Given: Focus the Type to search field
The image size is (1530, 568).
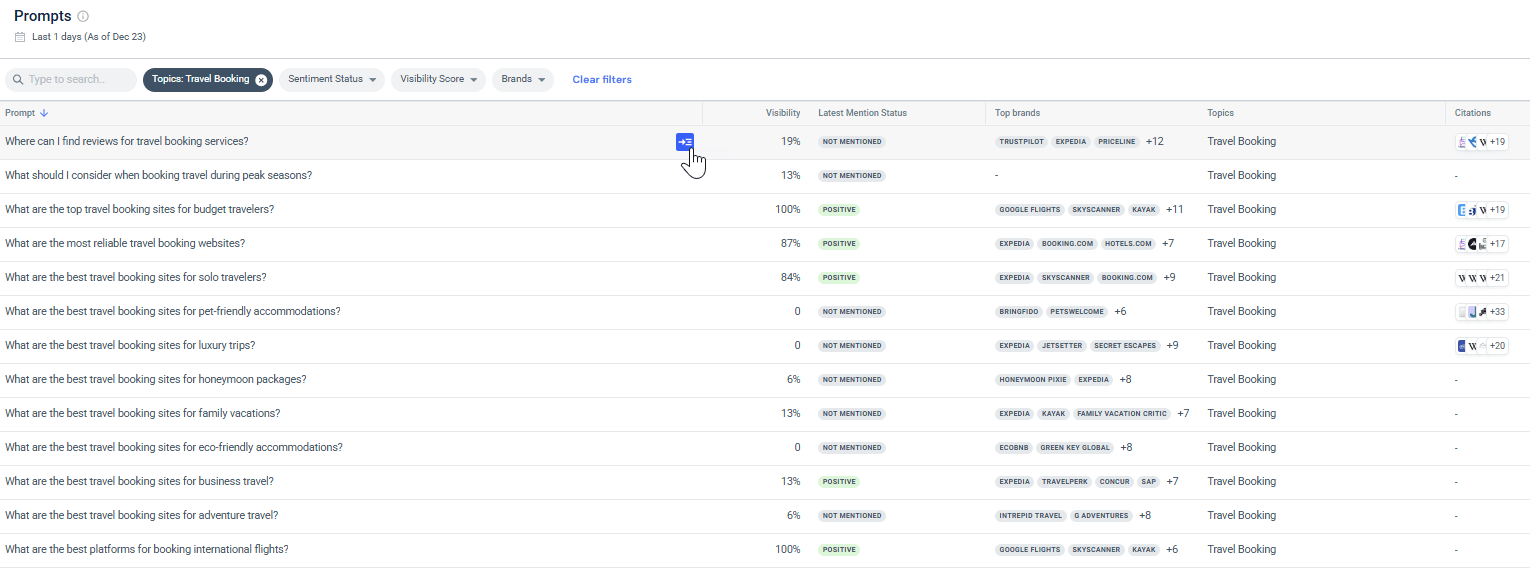Looking at the screenshot, I should point(78,80).
